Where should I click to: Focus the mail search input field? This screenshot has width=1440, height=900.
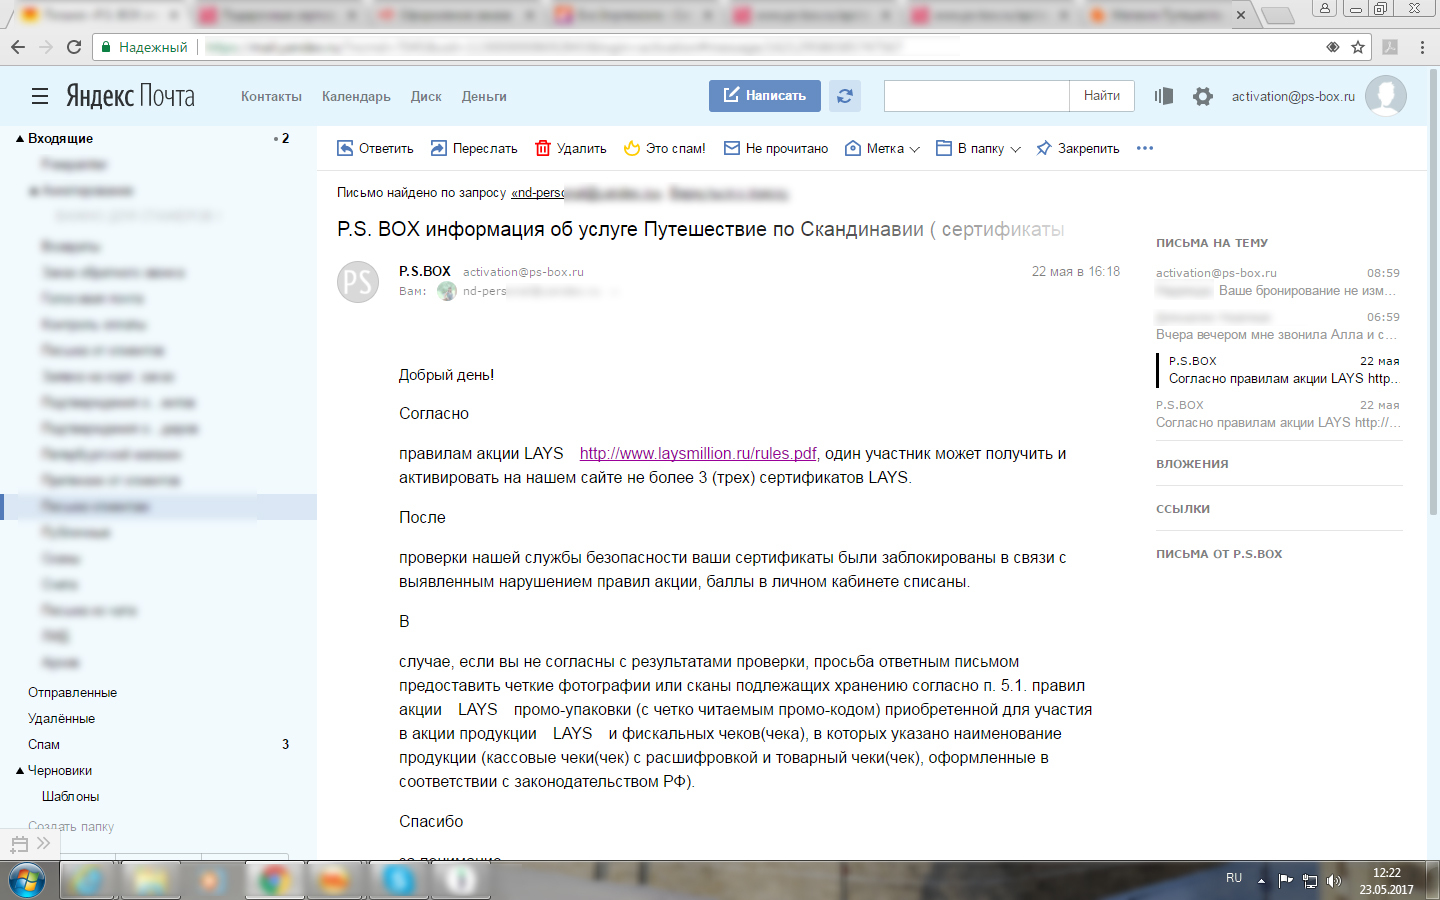(977, 96)
